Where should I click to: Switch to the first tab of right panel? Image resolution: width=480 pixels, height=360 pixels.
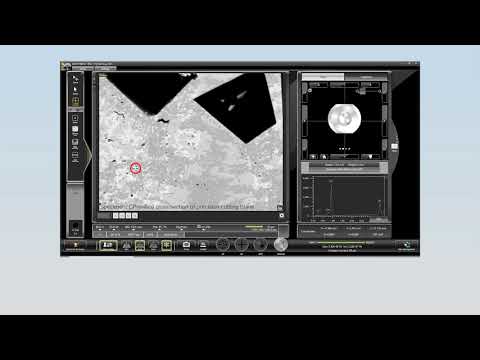pyautogui.click(x=323, y=77)
